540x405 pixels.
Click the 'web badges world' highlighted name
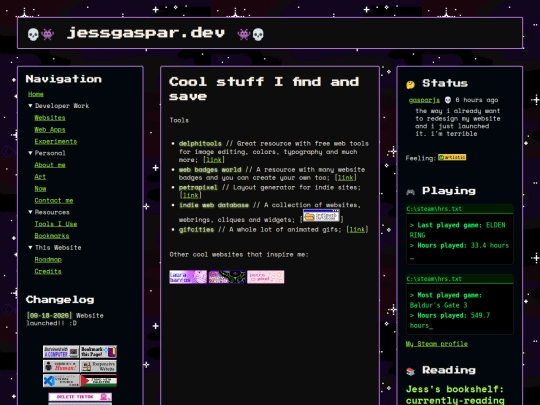(210, 169)
